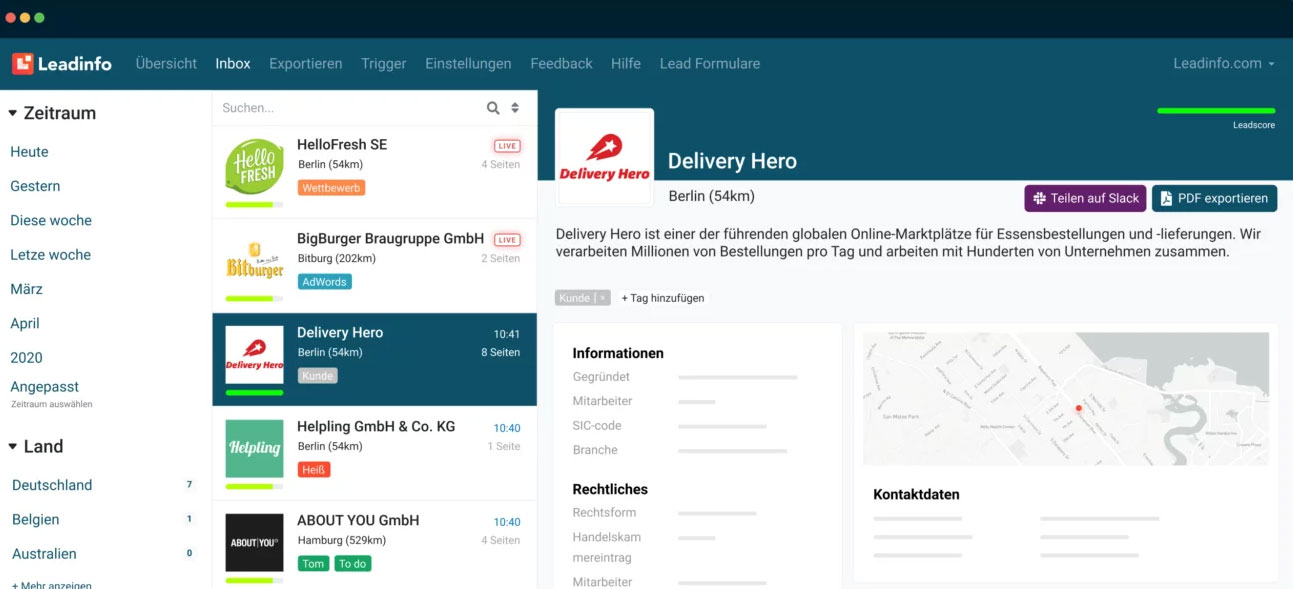
Task: Click the red location marker on the map
Action: click(x=1078, y=408)
